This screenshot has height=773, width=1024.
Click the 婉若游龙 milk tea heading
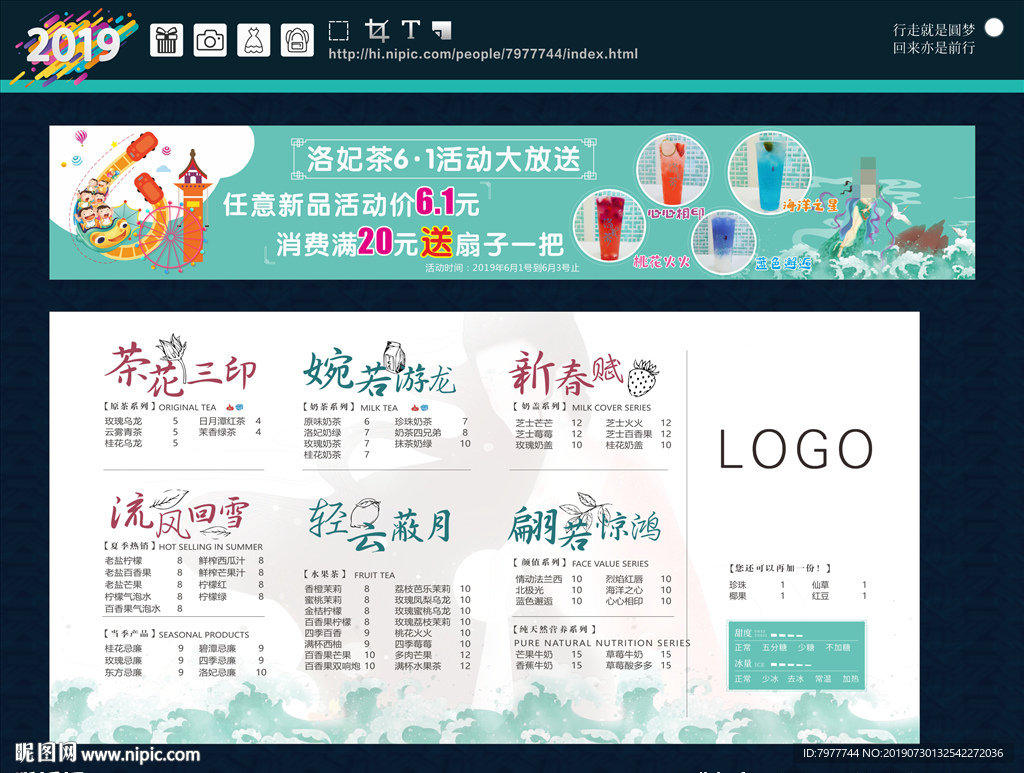380,372
